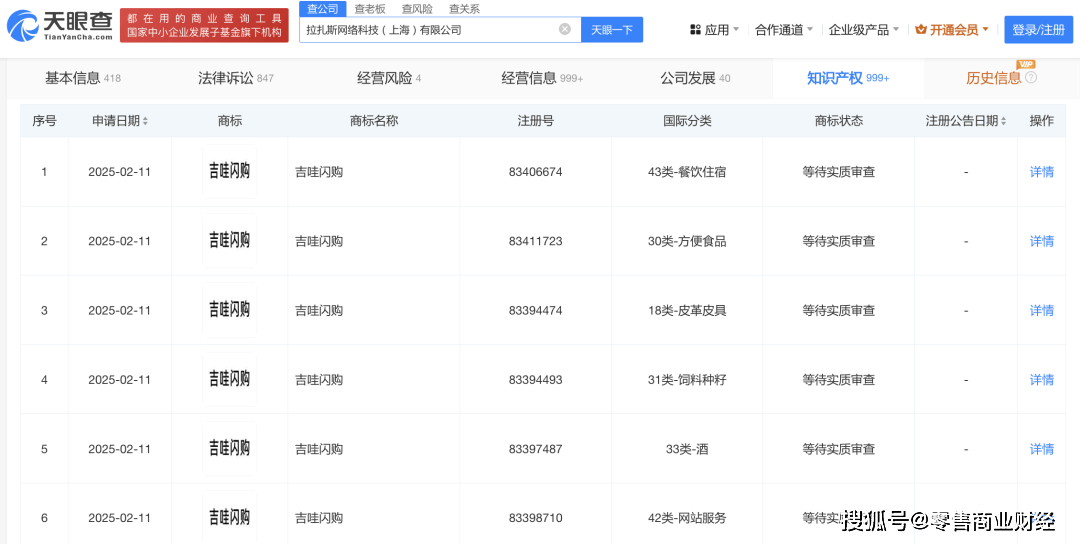
Task: Click the 登录/注册 button
Action: click(1039, 30)
